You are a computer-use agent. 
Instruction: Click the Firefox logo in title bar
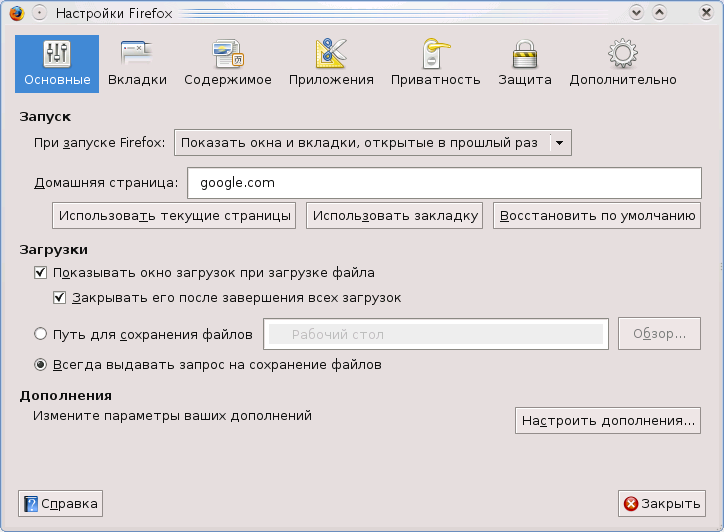(x=17, y=13)
